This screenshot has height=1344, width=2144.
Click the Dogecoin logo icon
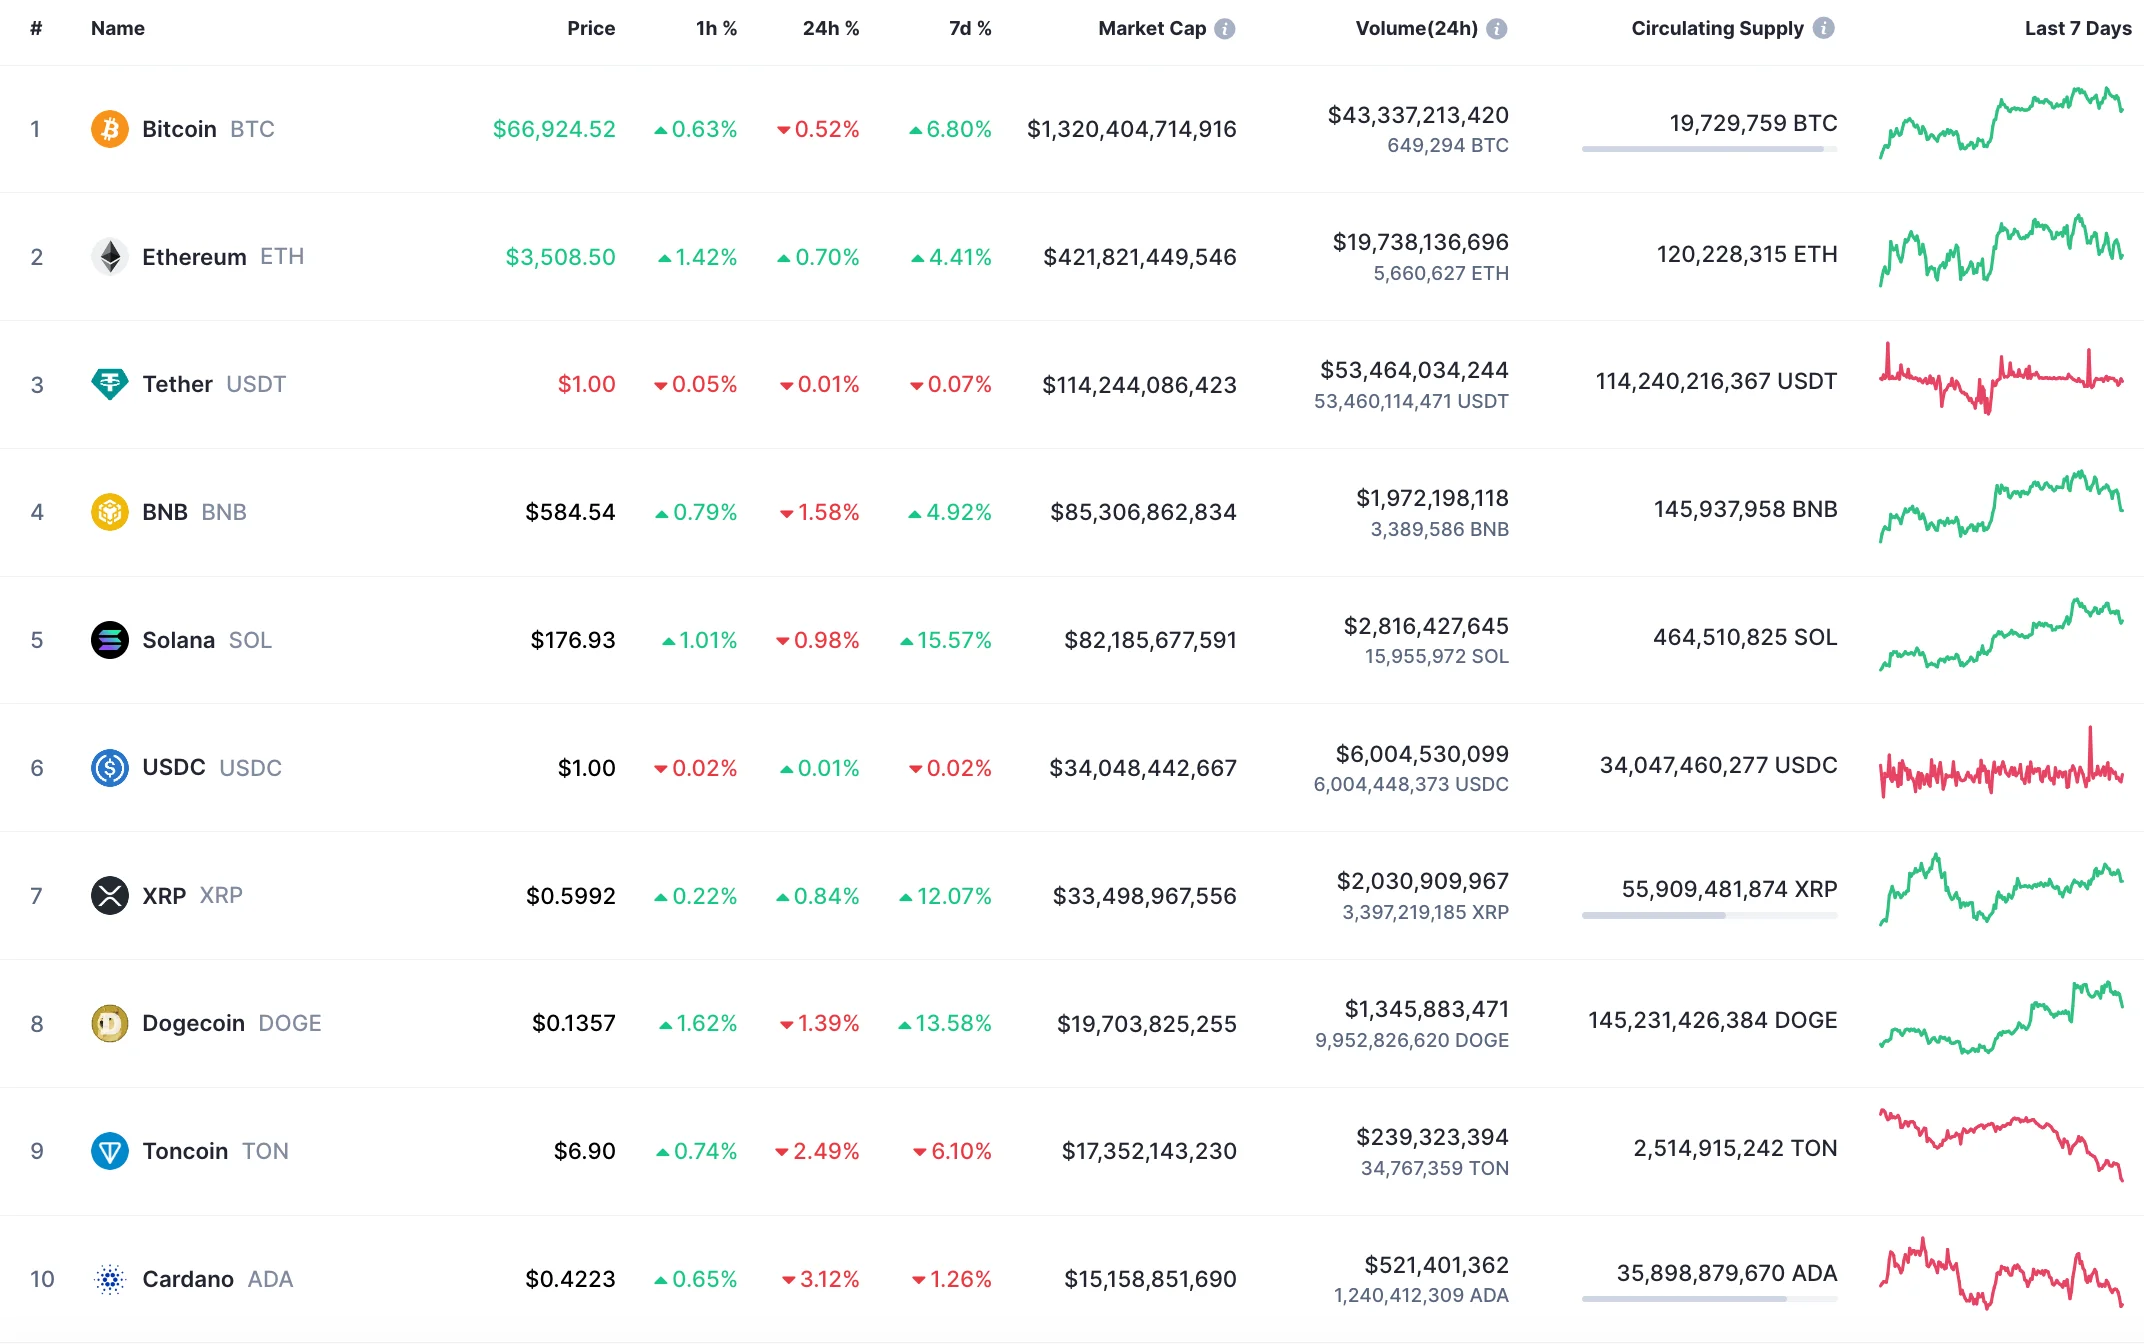click(x=109, y=1023)
